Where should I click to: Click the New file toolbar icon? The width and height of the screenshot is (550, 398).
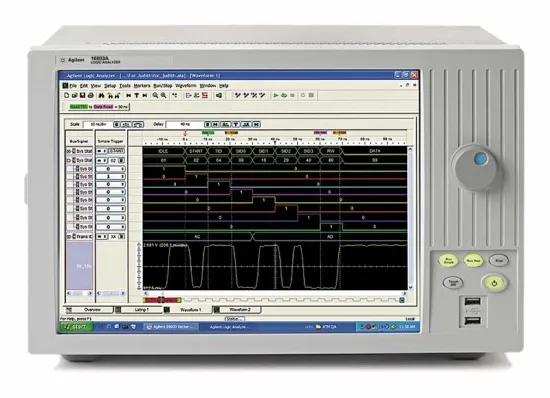coord(67,95)
